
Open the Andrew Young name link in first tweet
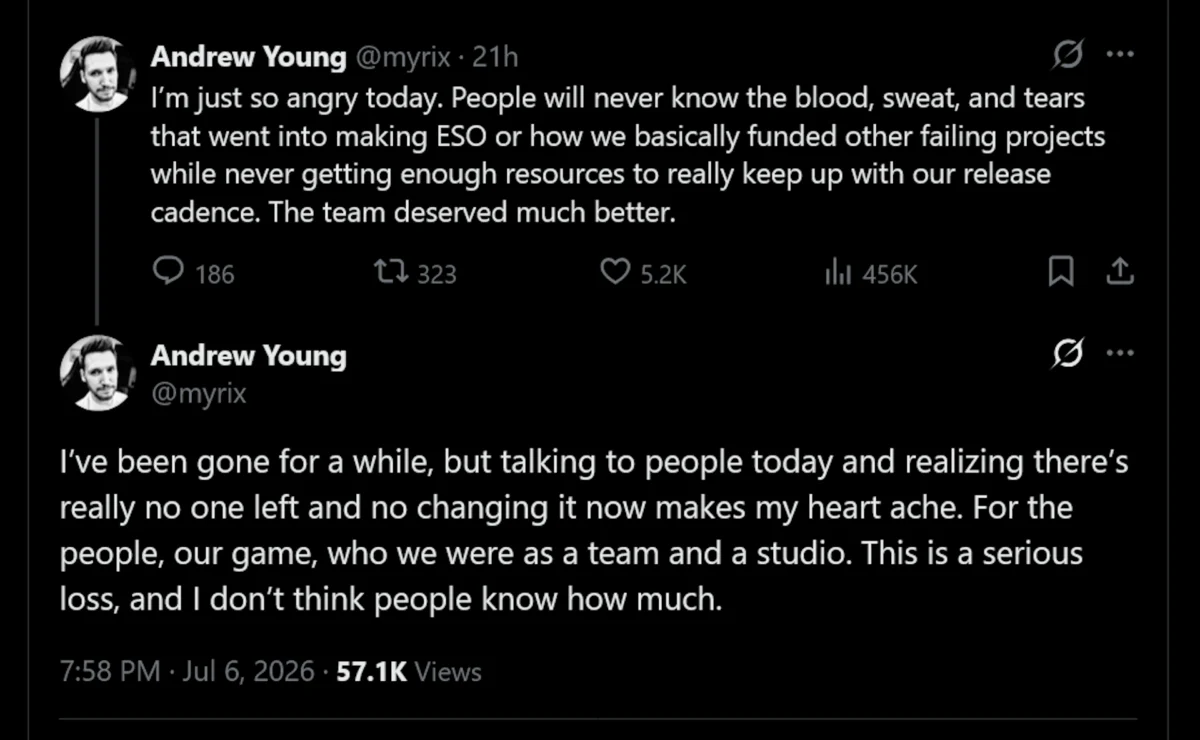(247, 58)
